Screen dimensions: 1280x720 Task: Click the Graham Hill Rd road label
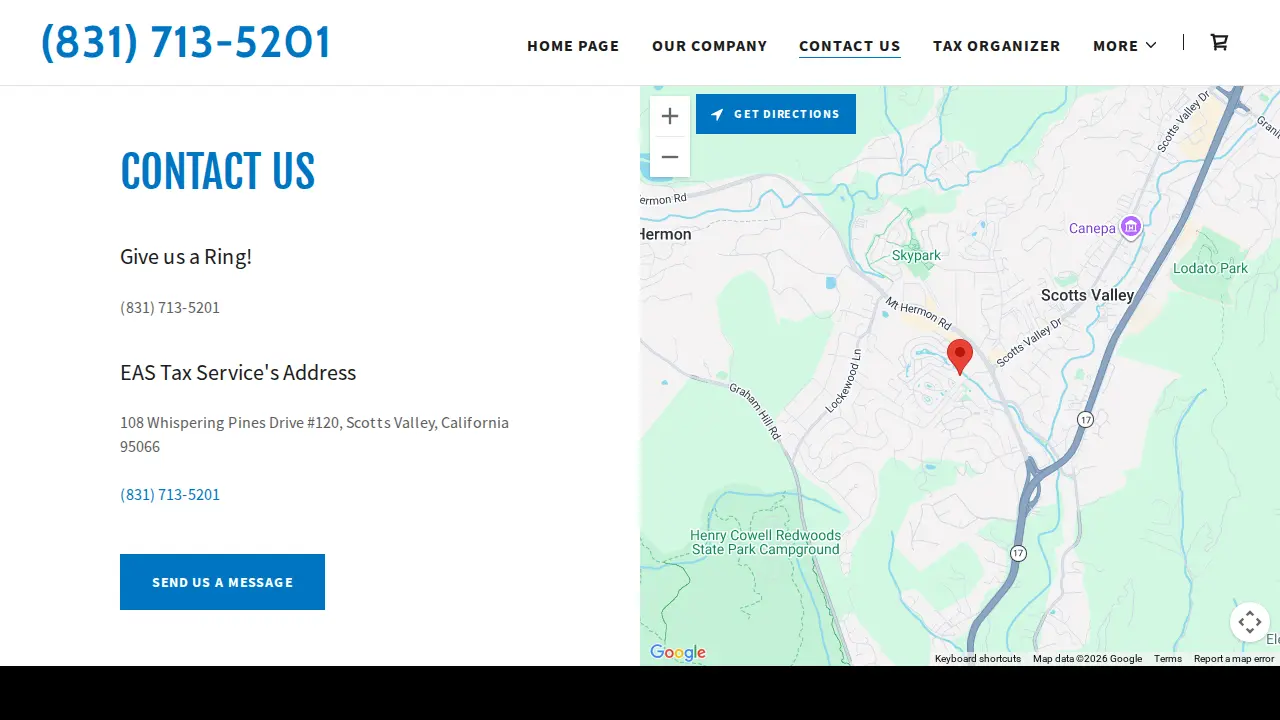755,411
